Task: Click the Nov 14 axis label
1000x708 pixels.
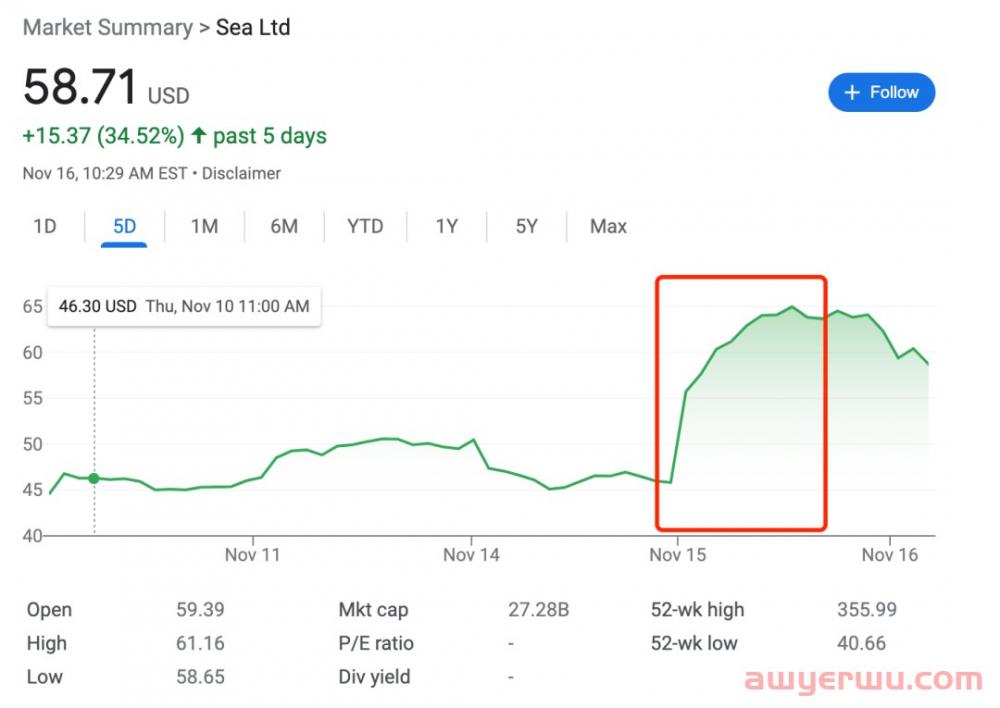Action: pyautogui.click(x=471, y=555)
